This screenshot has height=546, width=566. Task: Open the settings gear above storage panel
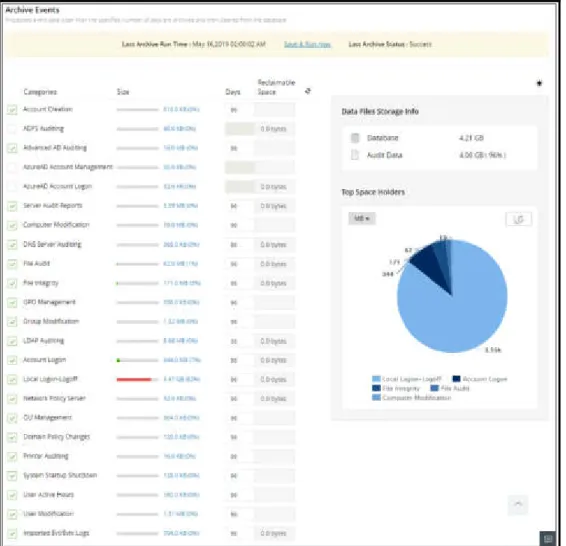click(x=539, y=83)
